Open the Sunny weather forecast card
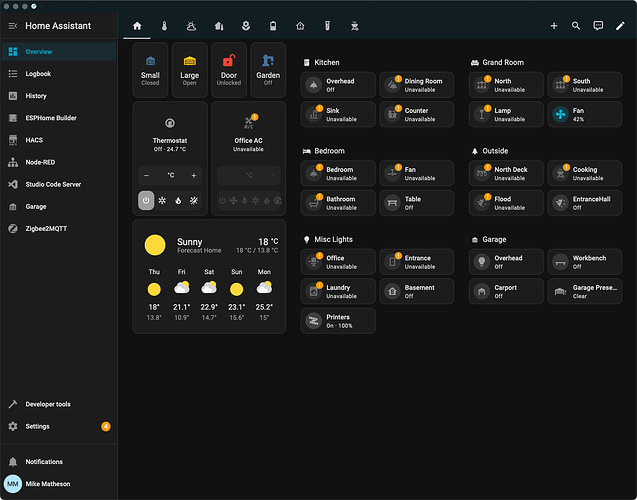Screen dimensions: 637x500 click(x=209, y=277)
